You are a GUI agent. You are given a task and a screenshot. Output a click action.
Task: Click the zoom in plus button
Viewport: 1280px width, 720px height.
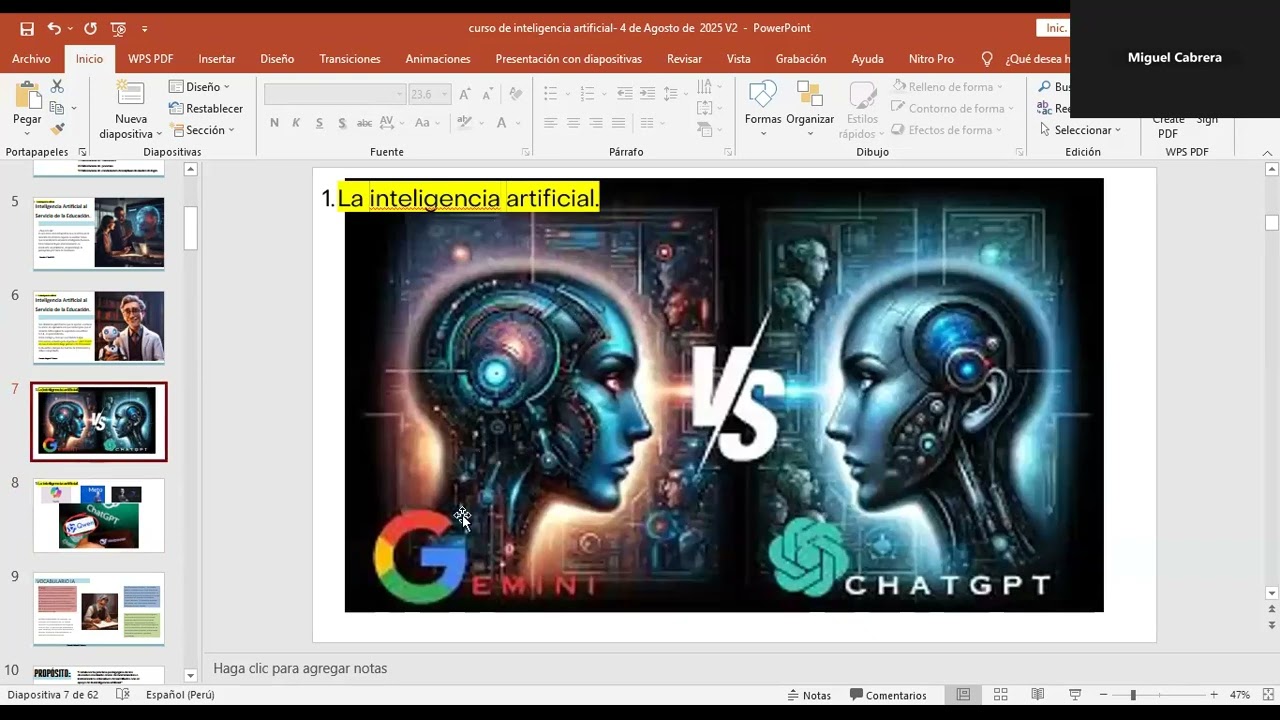pyautogui.click(x=1214, y=695)
